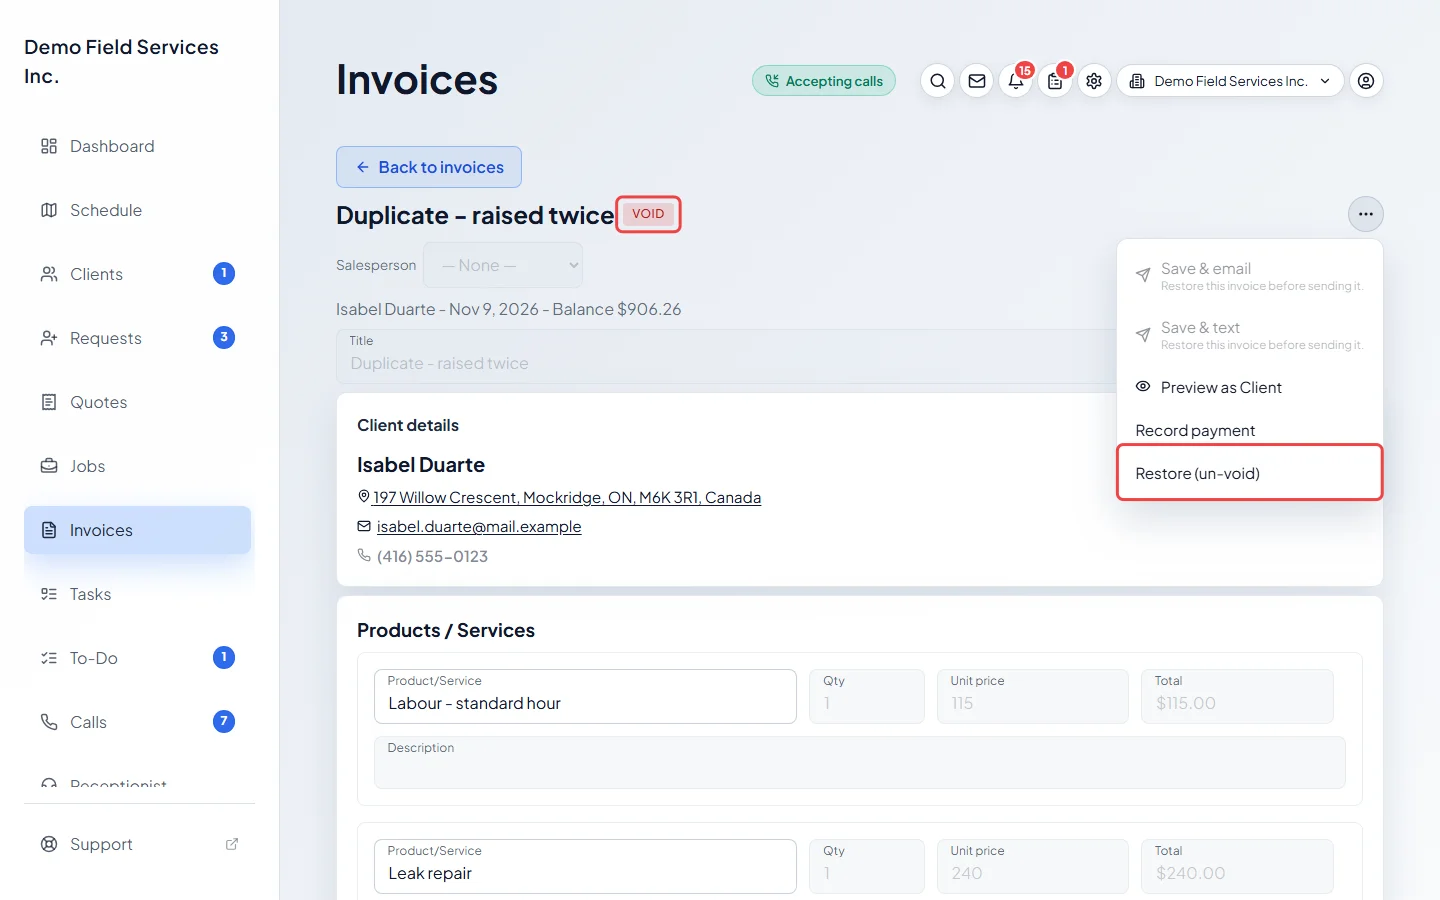Expand the Demo Field Services Inc. company selector
The height and width of the screenshot is (900, 1440).
pyautogui.click(x=1230, y=81)
